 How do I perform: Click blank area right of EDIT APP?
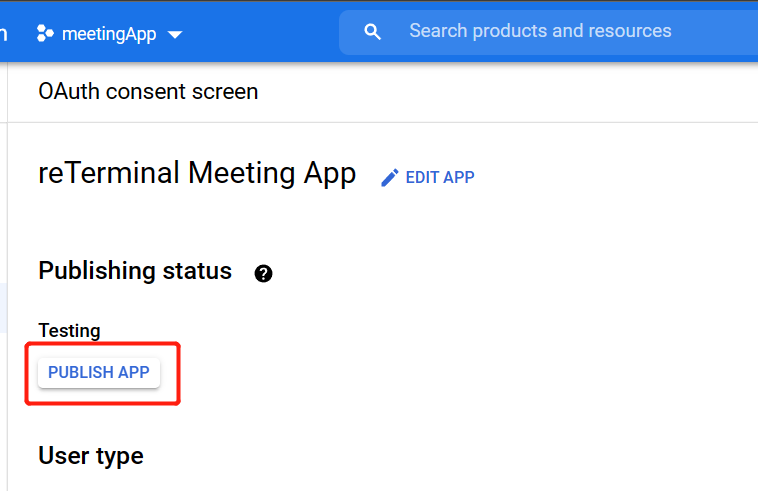pos(620,178)
